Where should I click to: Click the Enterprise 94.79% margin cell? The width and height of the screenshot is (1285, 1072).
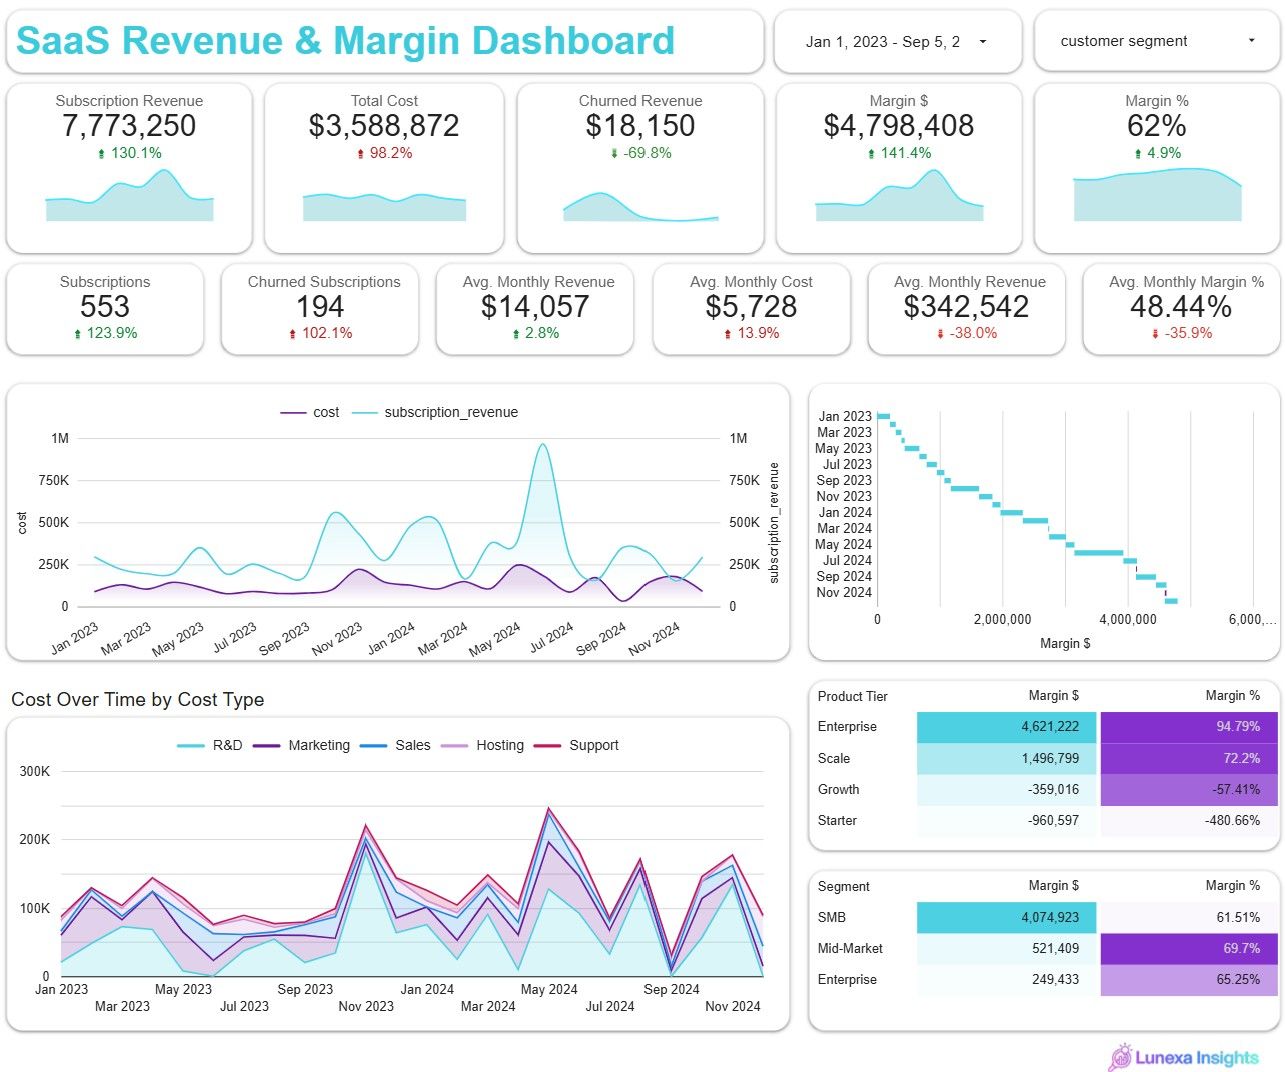pyautogui.click(x=1188, y=727)
